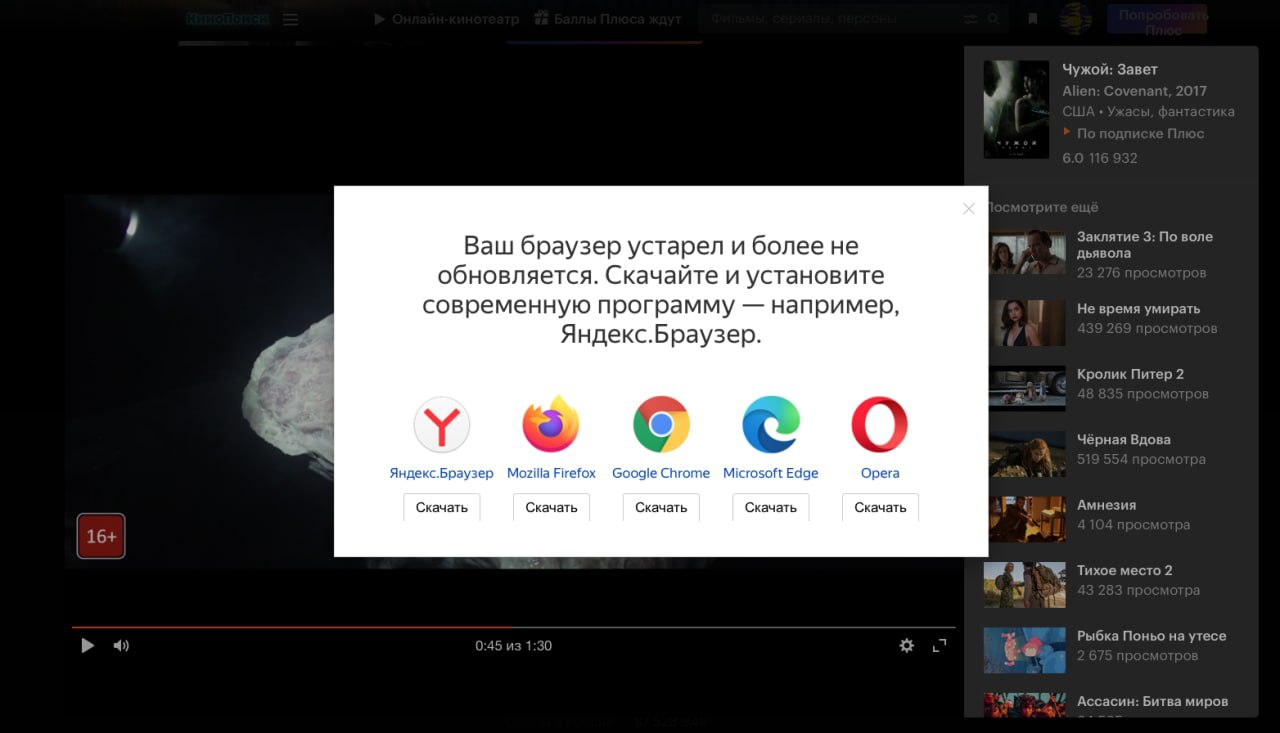
Task: Enter fullscreen mode in the player
Action: point(939,646)
